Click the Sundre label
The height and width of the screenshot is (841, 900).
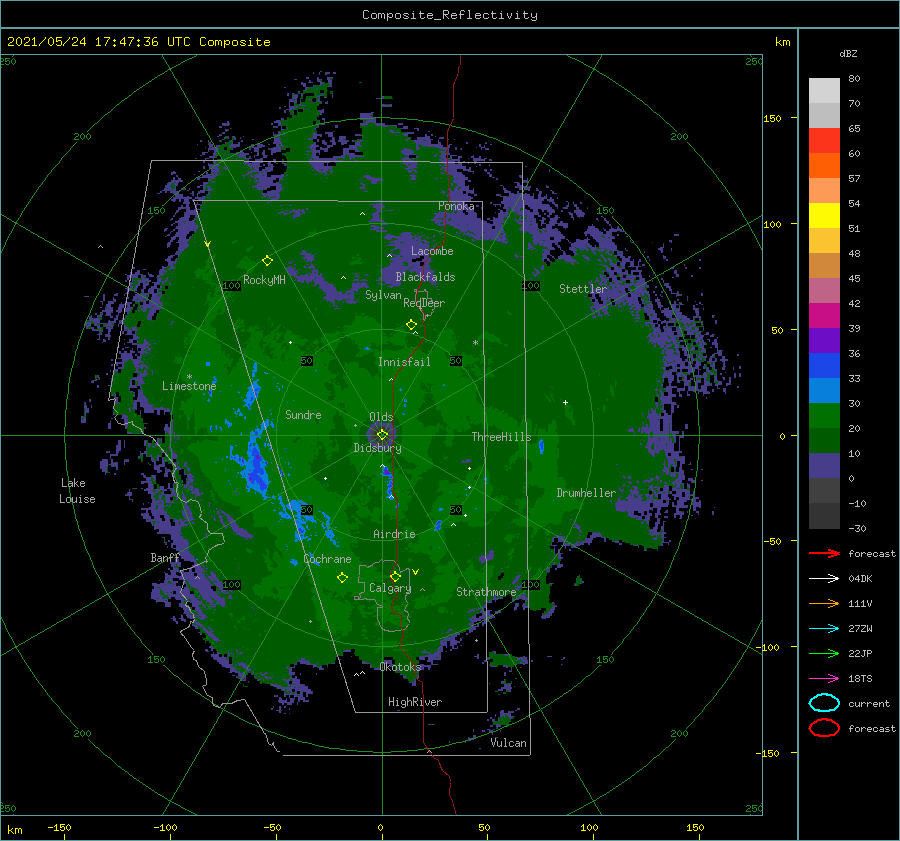[x=303, y=415]
